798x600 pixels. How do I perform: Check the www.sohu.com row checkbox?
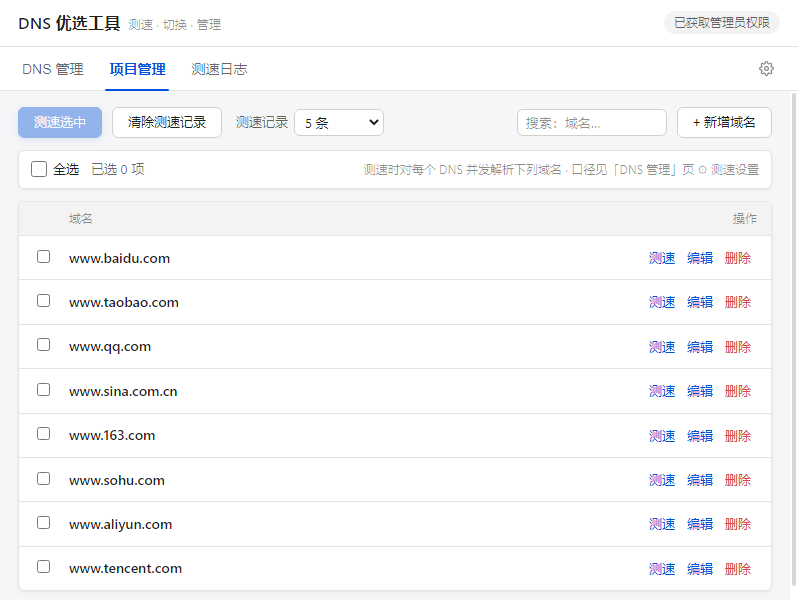pos(44,478)
